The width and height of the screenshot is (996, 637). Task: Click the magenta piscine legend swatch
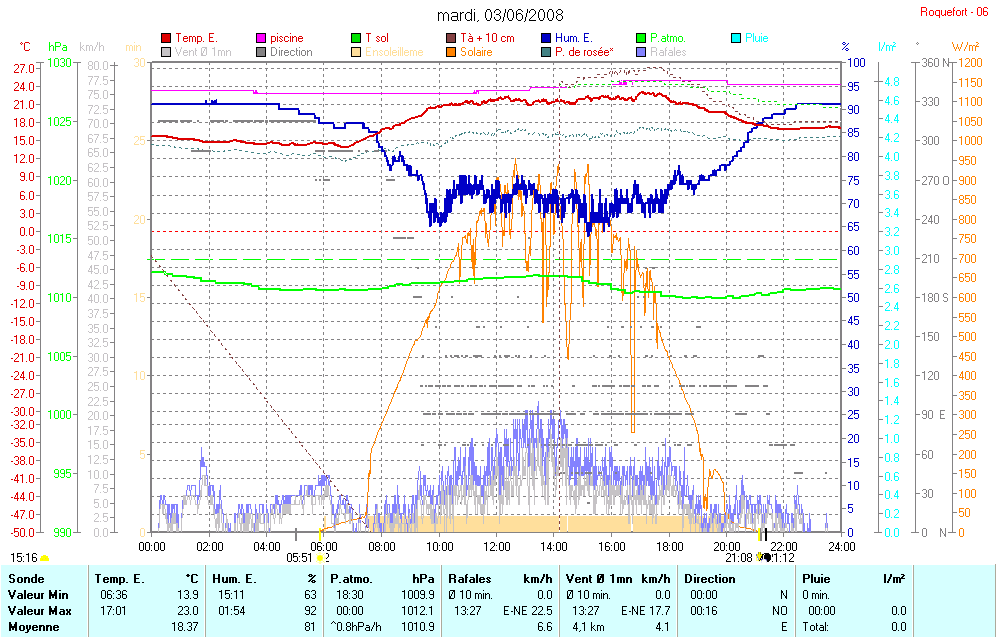click(261, 38)
